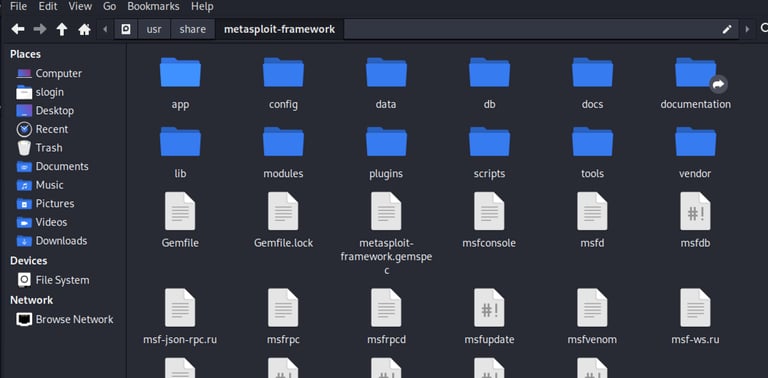Select the lib folder icon
This screenshot has height=378, width=768.
tap(180, 142)
